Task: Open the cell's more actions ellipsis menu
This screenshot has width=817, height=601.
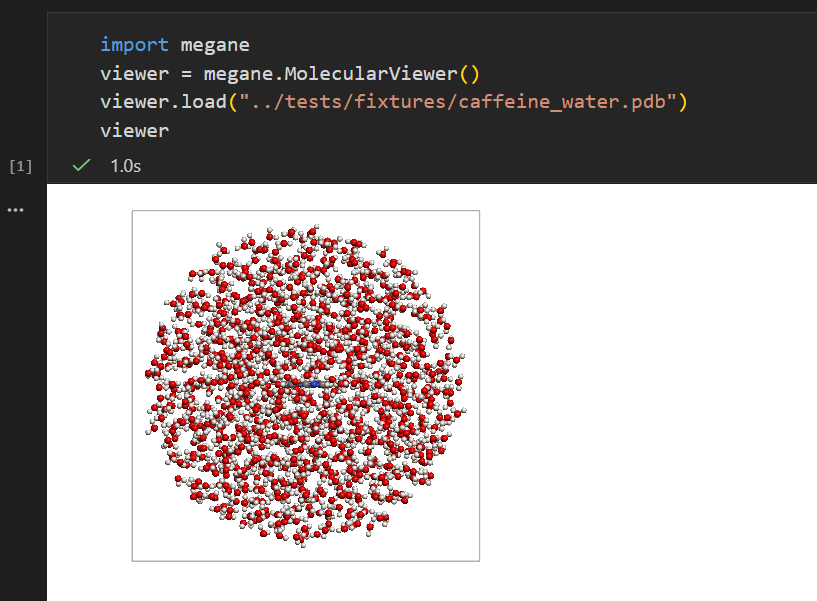Action: pyautogui.click(x=15, y=208)
